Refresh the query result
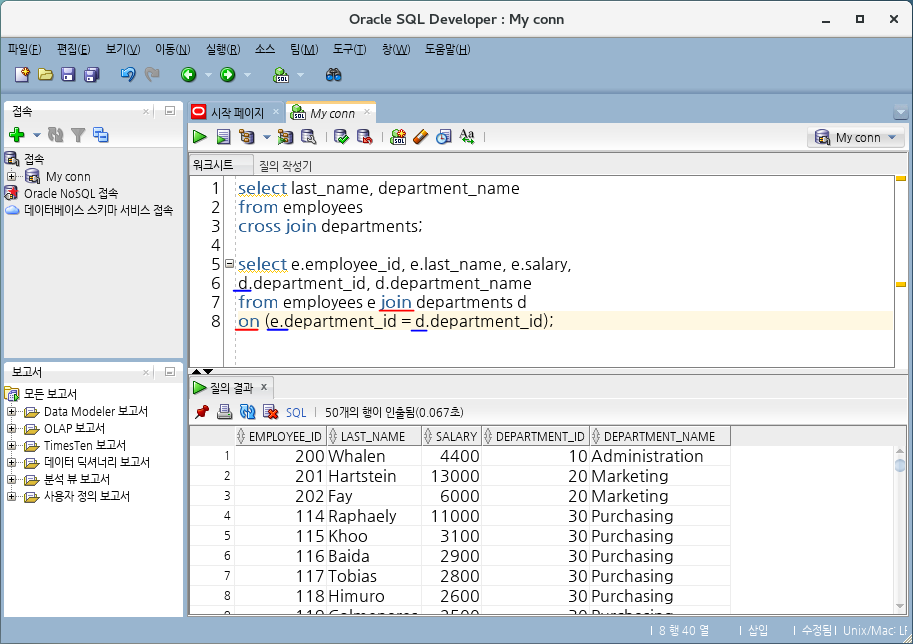 click(x=247, y=412)
